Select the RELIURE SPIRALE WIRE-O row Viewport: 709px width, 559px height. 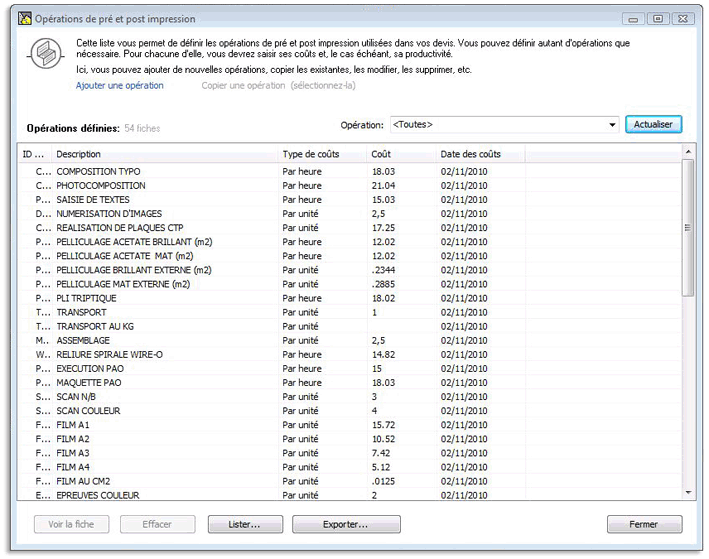(x=350, y=354)
